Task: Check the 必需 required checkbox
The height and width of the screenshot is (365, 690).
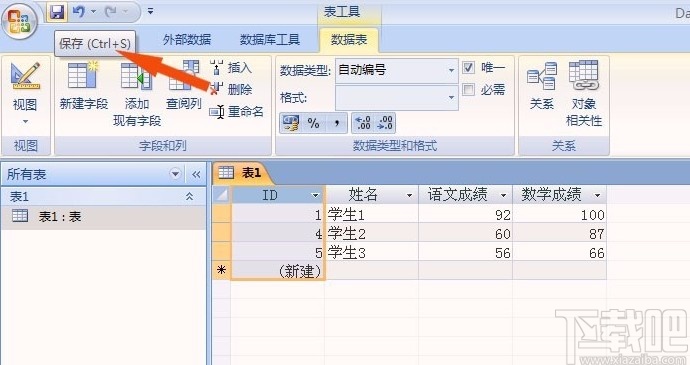Action: click(x=468, y=90)
